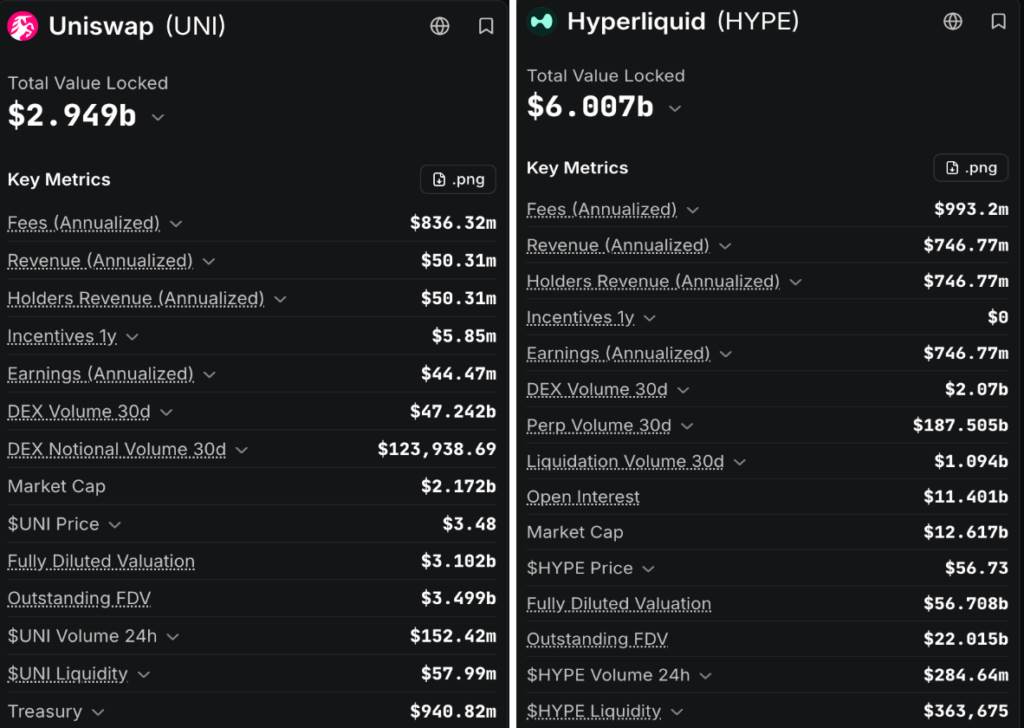
Task: Expand Uniswap Total Value Locked chevron
Action: pyautogui.click(x=158, y=118)
